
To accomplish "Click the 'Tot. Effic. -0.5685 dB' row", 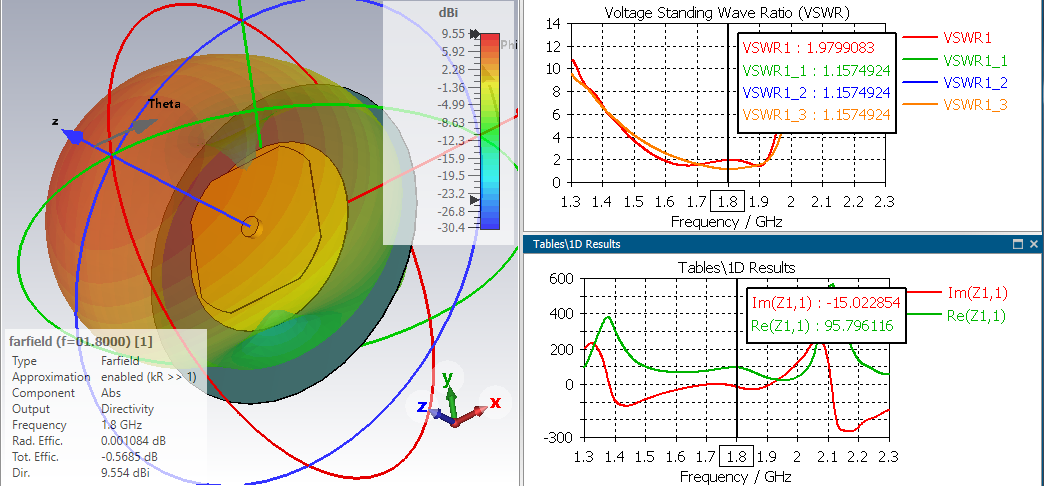I will pos(85,457).
